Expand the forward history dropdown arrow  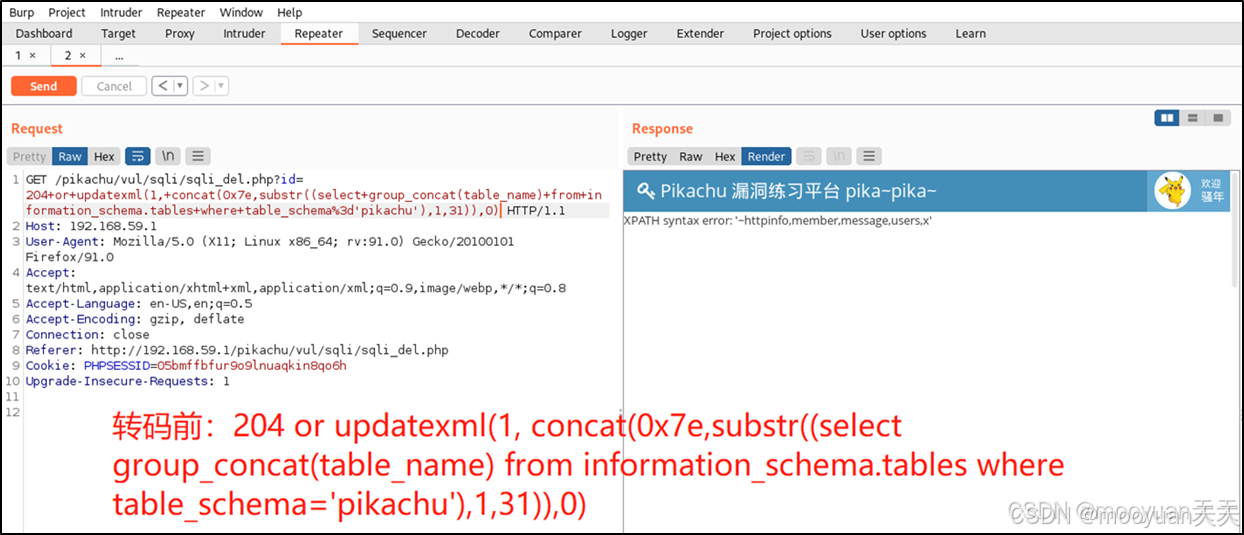coord(222,86)
